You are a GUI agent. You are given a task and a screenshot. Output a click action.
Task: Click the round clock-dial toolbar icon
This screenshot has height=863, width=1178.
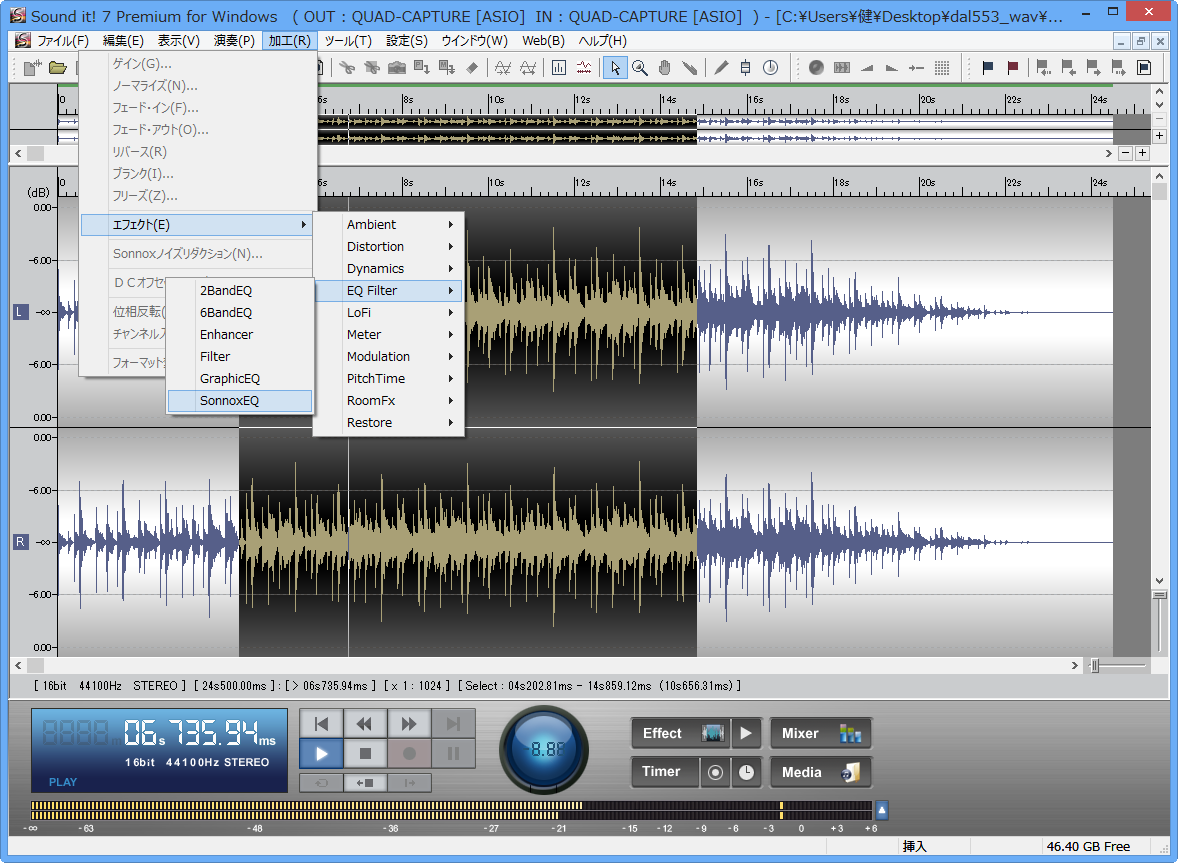click(771, 68)
